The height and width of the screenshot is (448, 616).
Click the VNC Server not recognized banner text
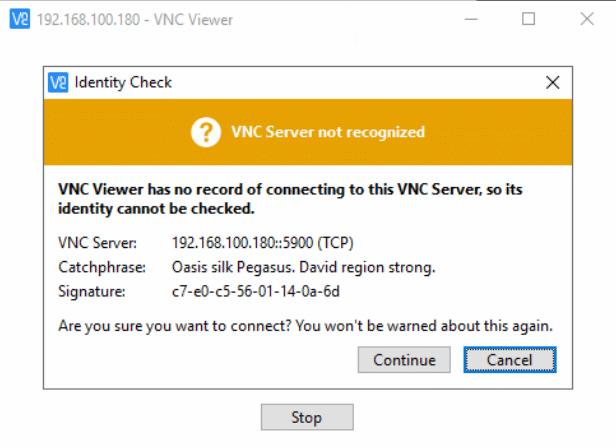click(x=328, y=132)
